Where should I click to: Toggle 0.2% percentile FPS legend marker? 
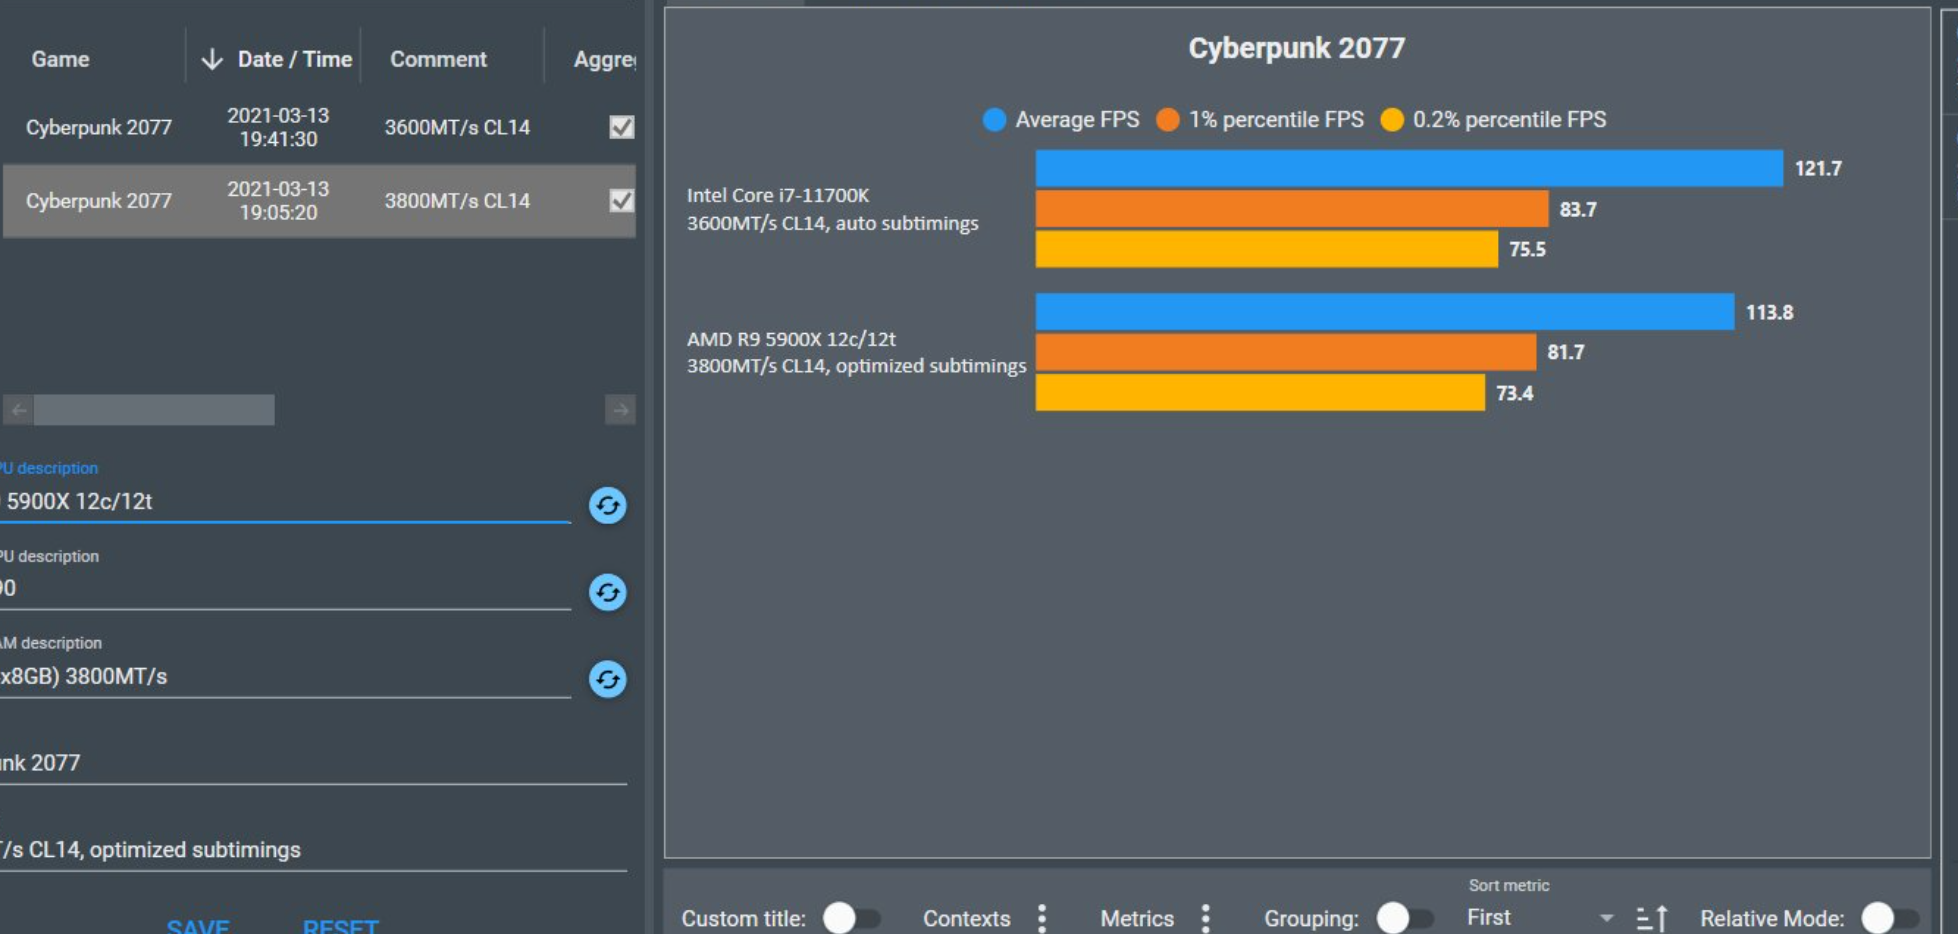click(1391, 120)
